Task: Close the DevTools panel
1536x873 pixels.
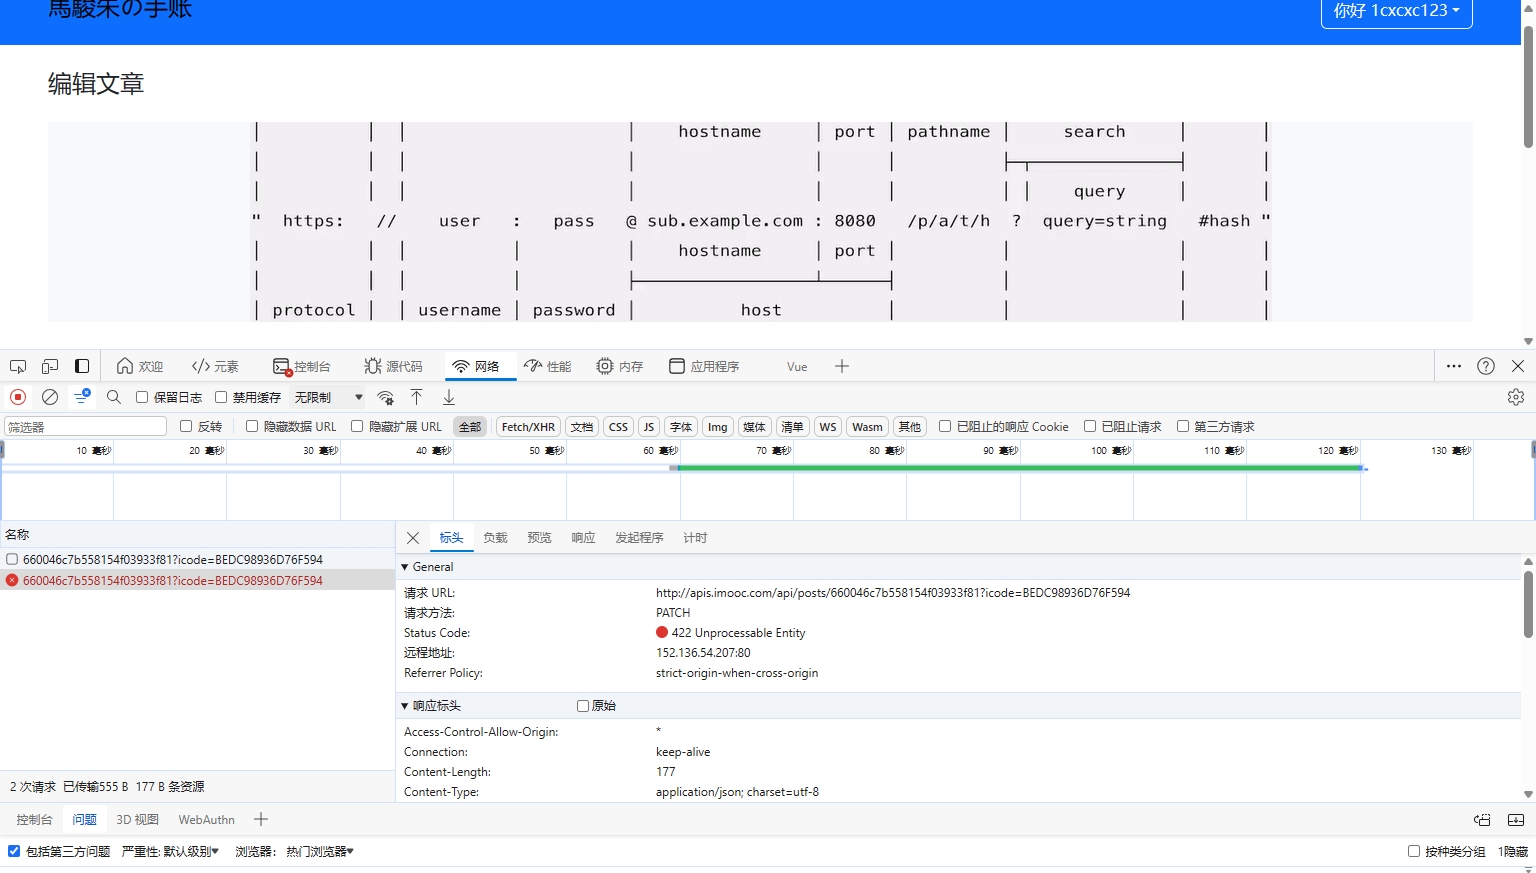Action: (1518, 366)
